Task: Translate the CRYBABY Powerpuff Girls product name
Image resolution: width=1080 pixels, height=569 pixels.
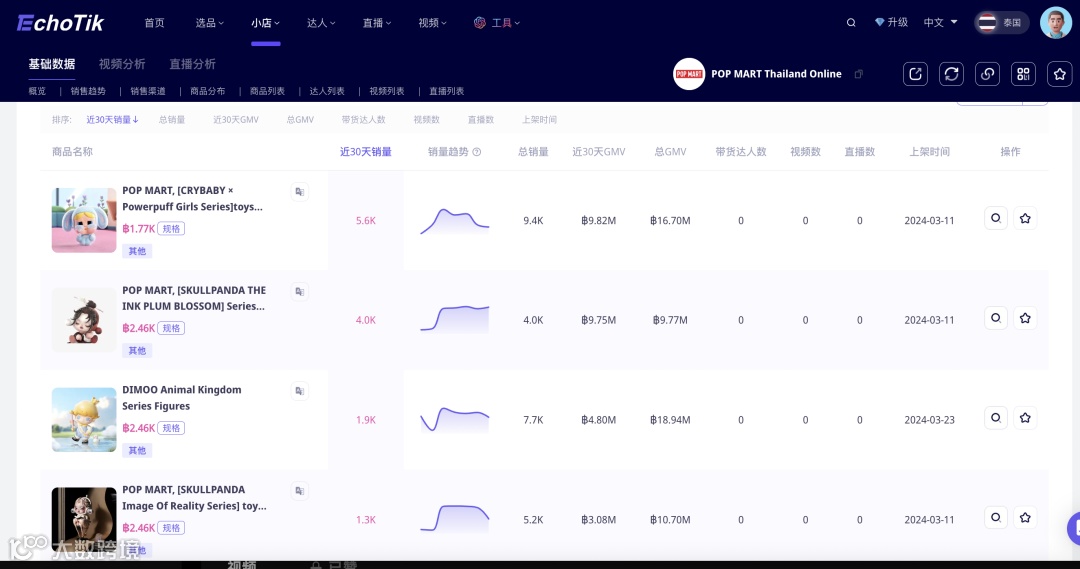Action: click(x=300, y=192)
